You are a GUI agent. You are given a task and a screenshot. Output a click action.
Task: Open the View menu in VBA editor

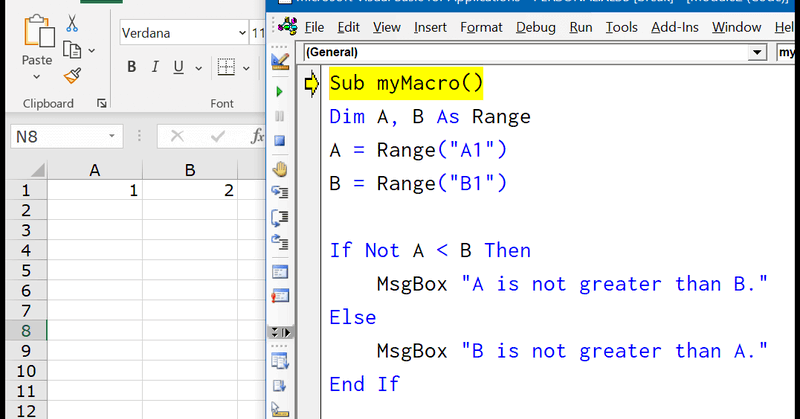(387, 27)
